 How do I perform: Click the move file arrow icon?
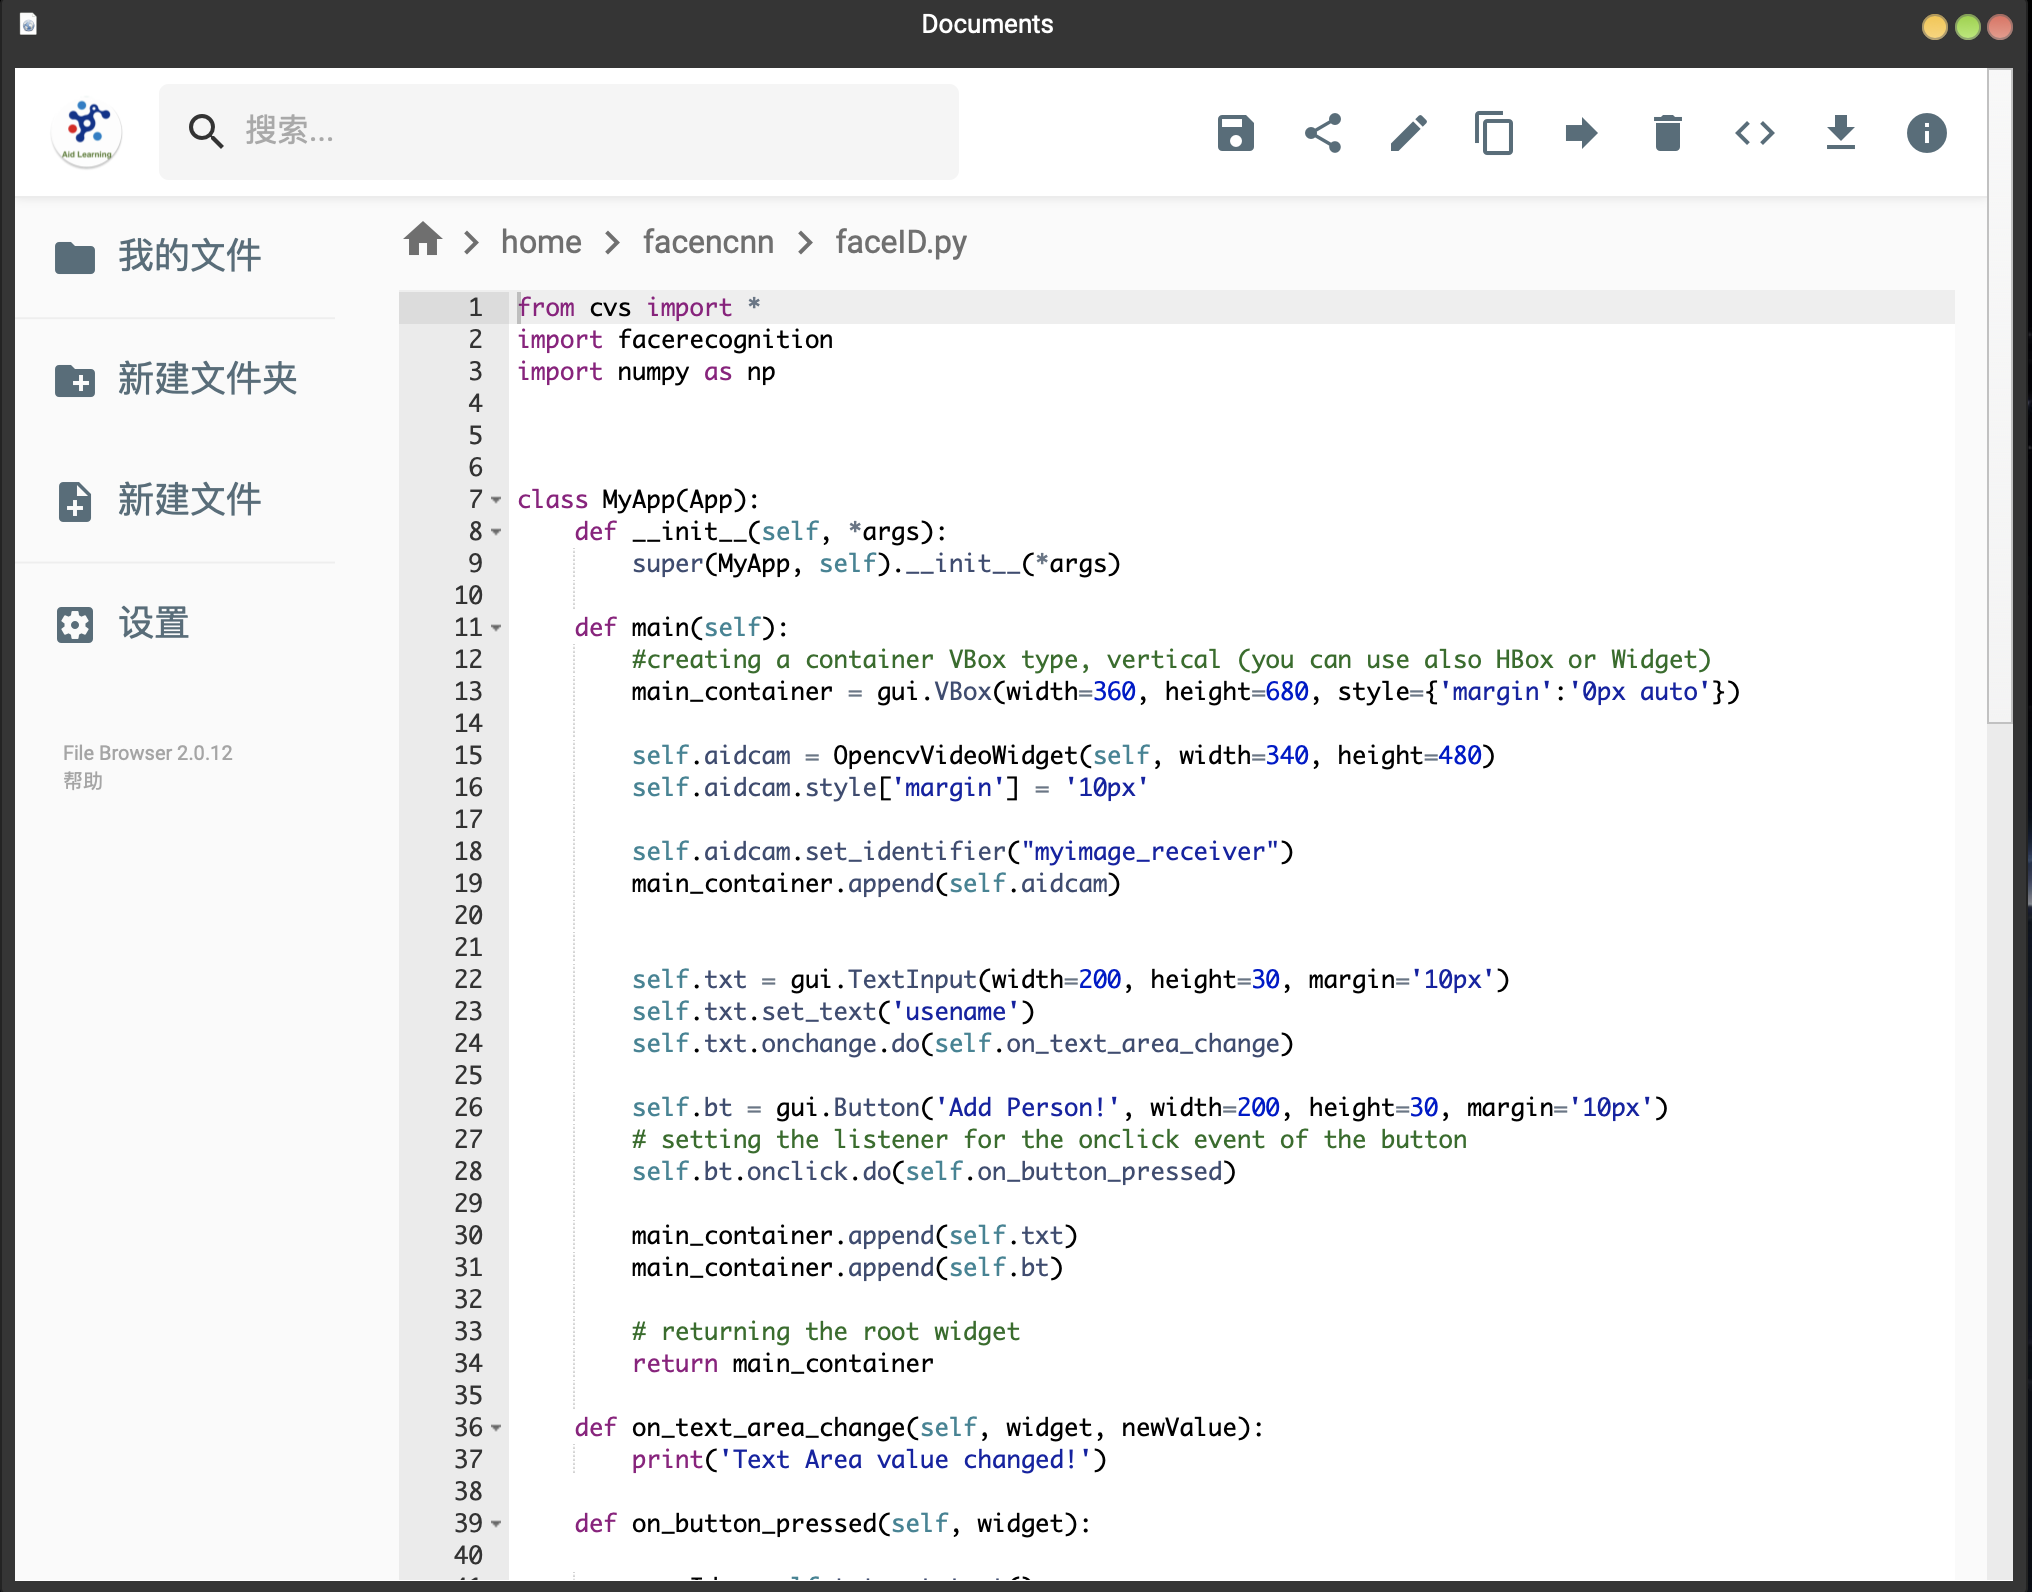coord(1581,133)
